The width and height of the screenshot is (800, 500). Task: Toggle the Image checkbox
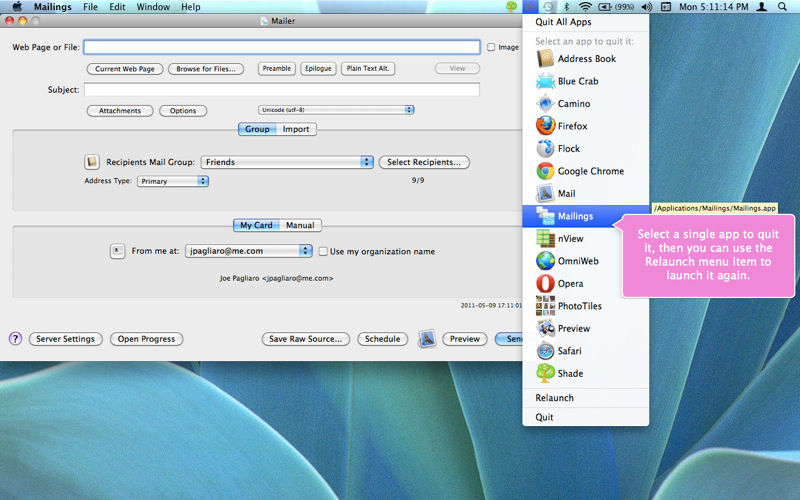491,47
